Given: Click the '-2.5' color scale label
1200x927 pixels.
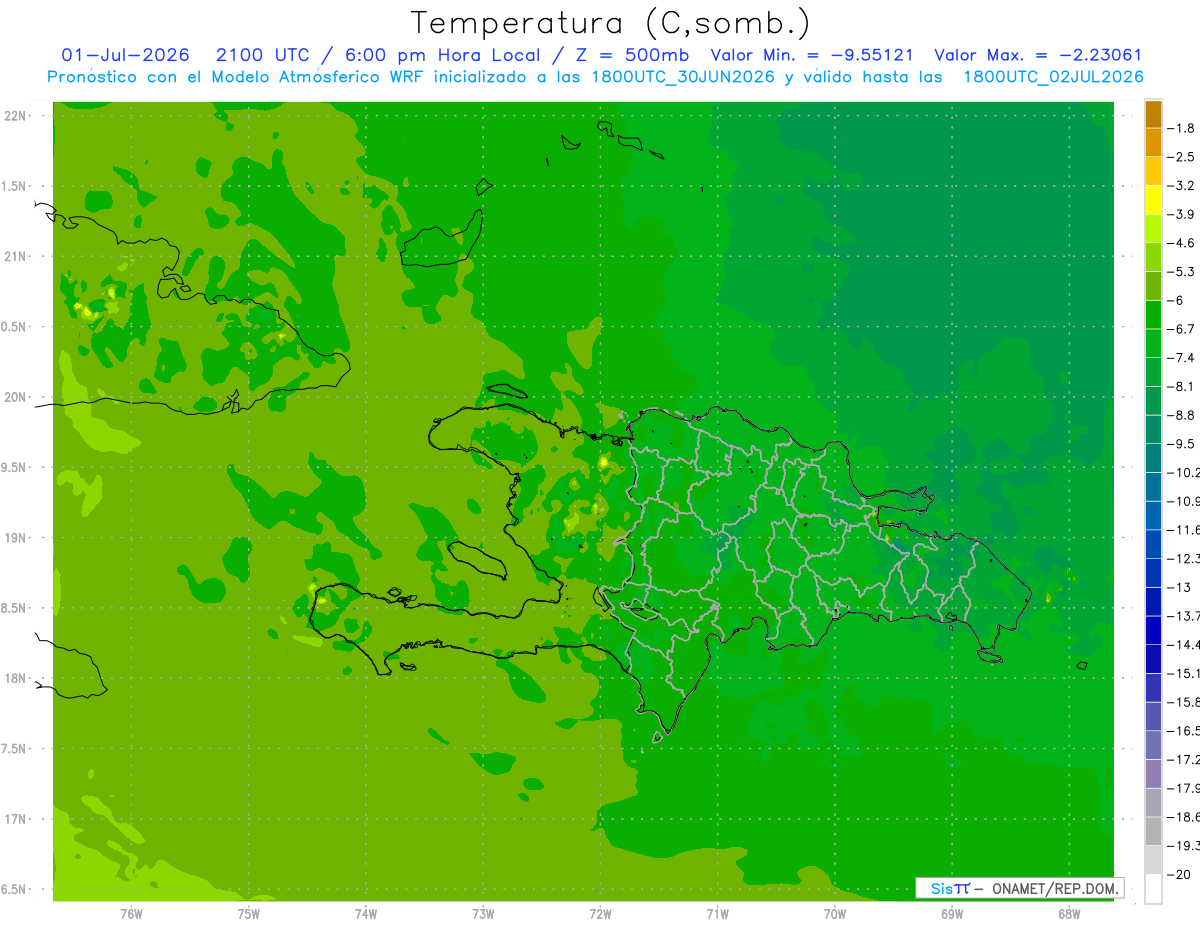Looking at the screenshot, I should [x=1182, y=157].
